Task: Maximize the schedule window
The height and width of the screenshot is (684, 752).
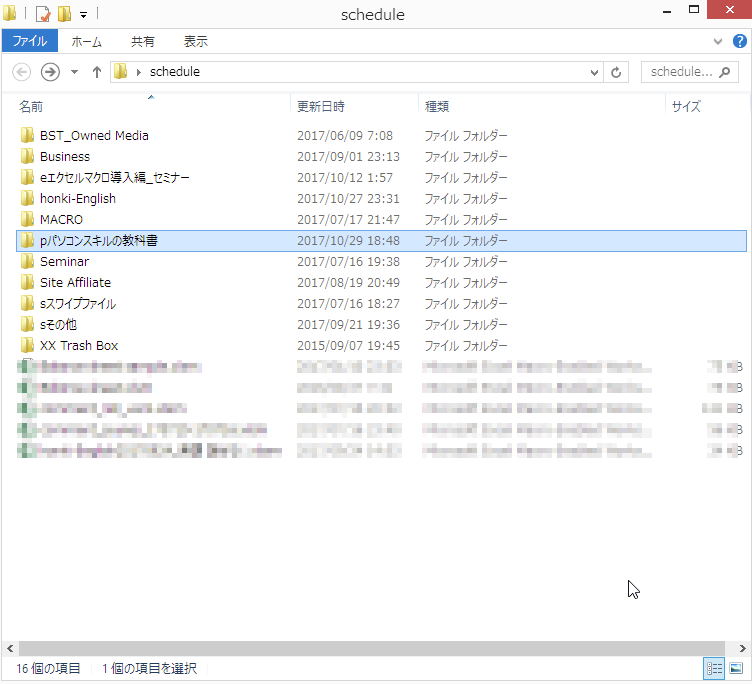Action: 693,10
